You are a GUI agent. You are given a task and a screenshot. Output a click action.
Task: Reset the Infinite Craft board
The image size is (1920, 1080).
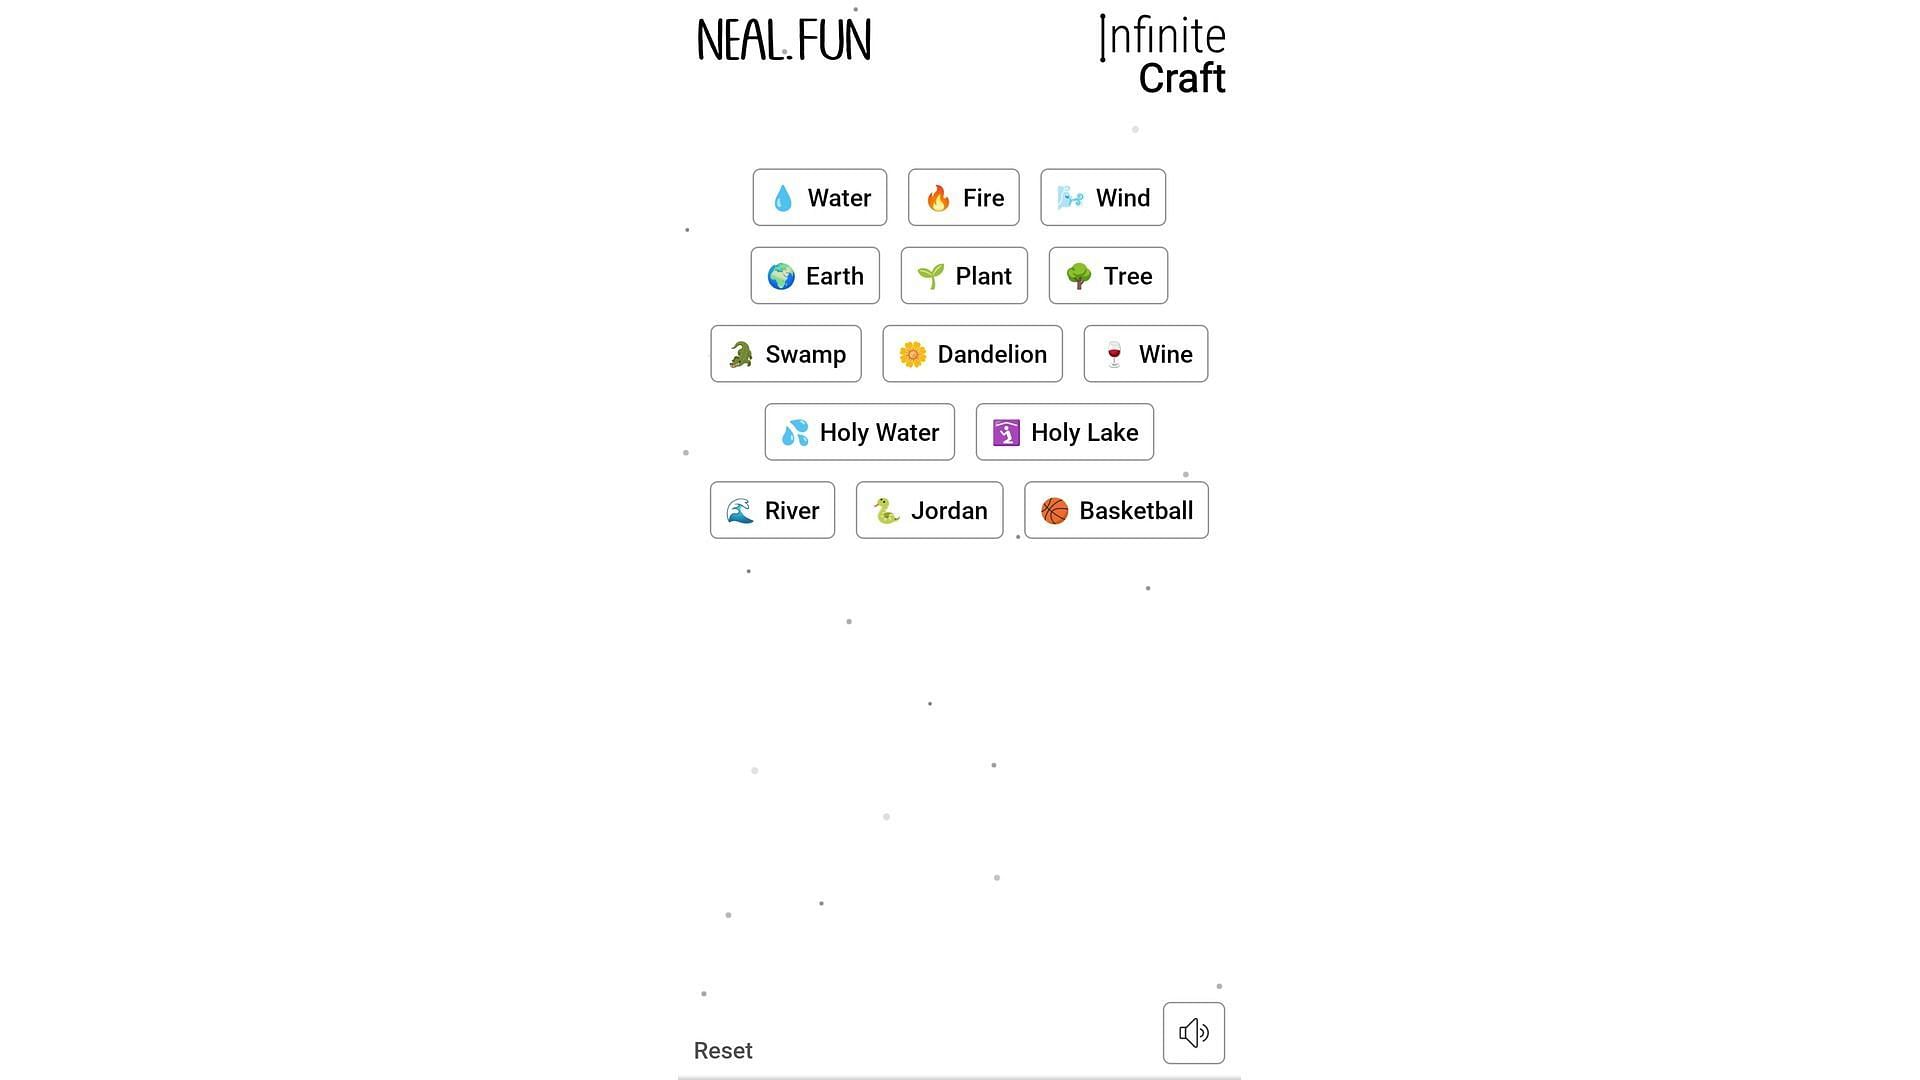tap(723, 1051)
